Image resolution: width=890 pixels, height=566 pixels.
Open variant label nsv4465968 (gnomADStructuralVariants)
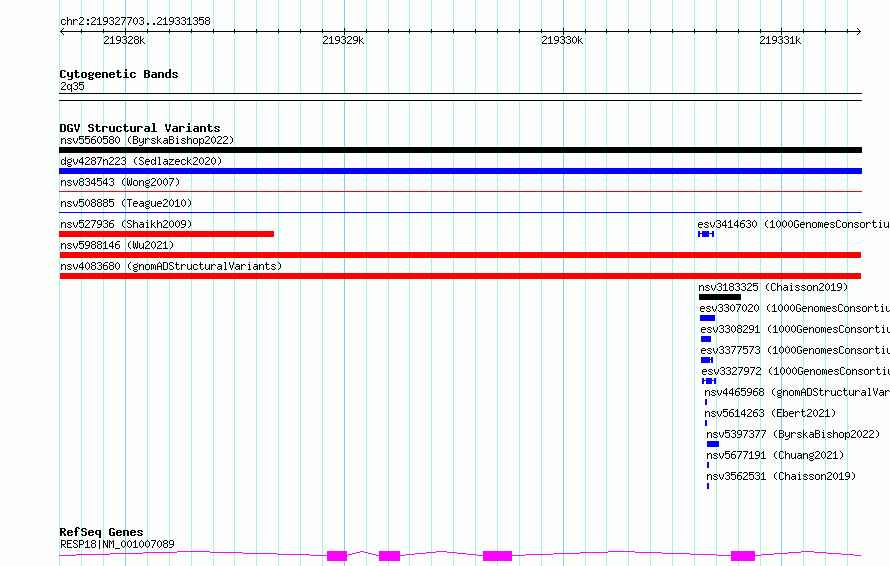797,392
